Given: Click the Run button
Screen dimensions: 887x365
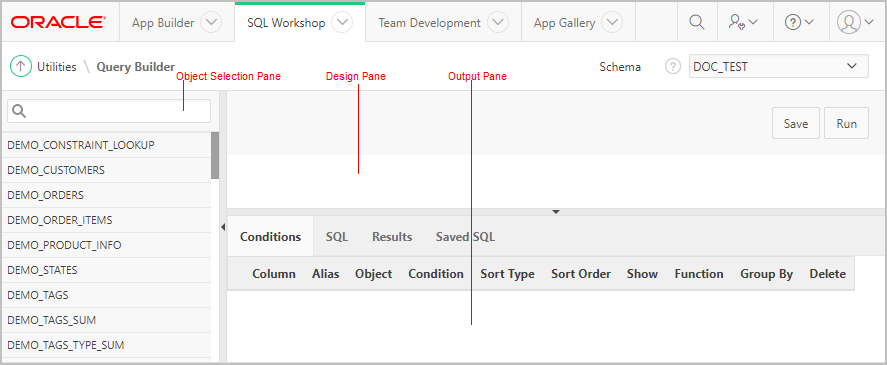Looking at the screenshot, I should point(846,123).
